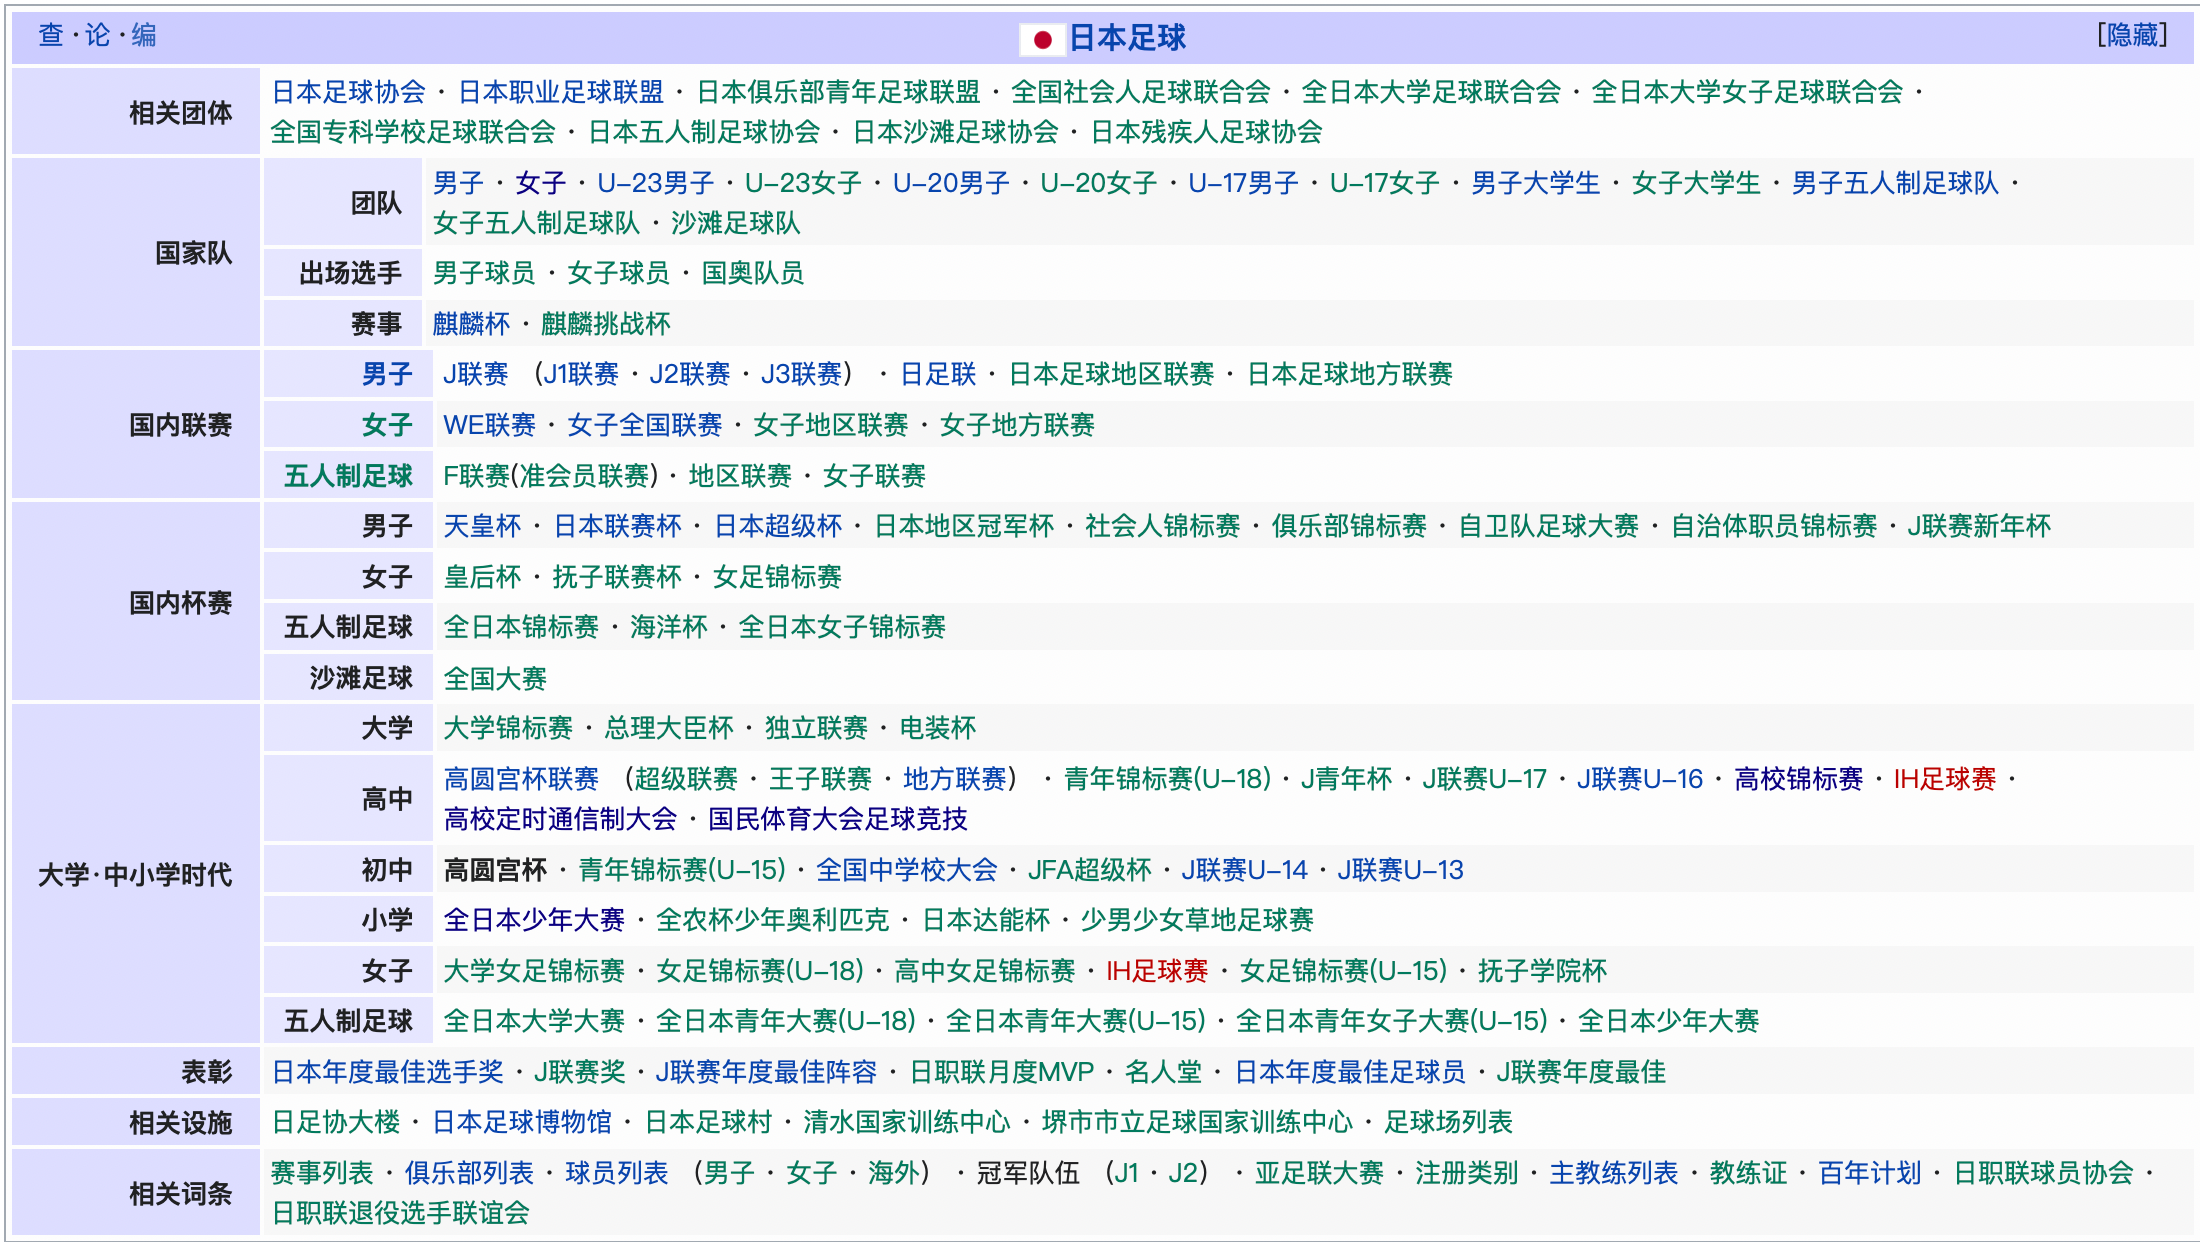The height and width of the screenshot is (1242, 2200).
Task: Open J联赛新年杯 link
Action: coord(1979,526)
